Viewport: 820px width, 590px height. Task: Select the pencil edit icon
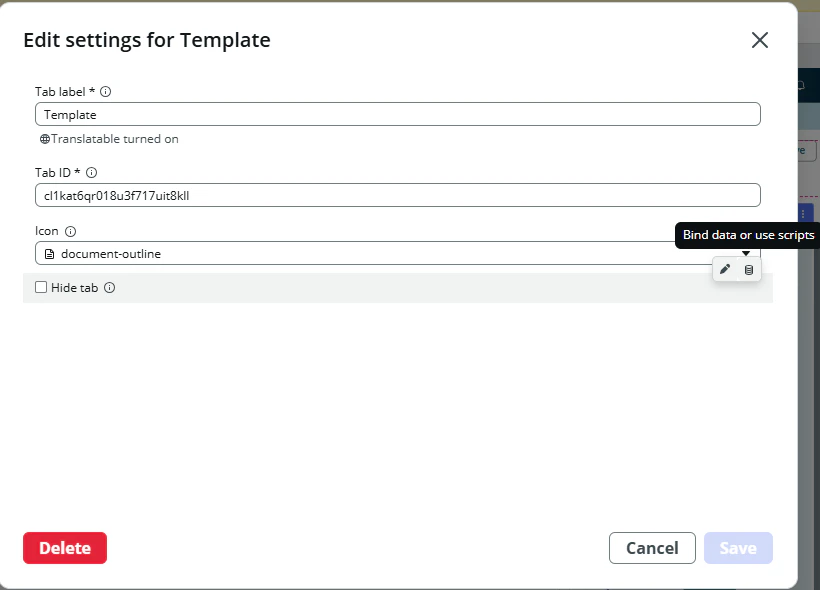(725, 269)
